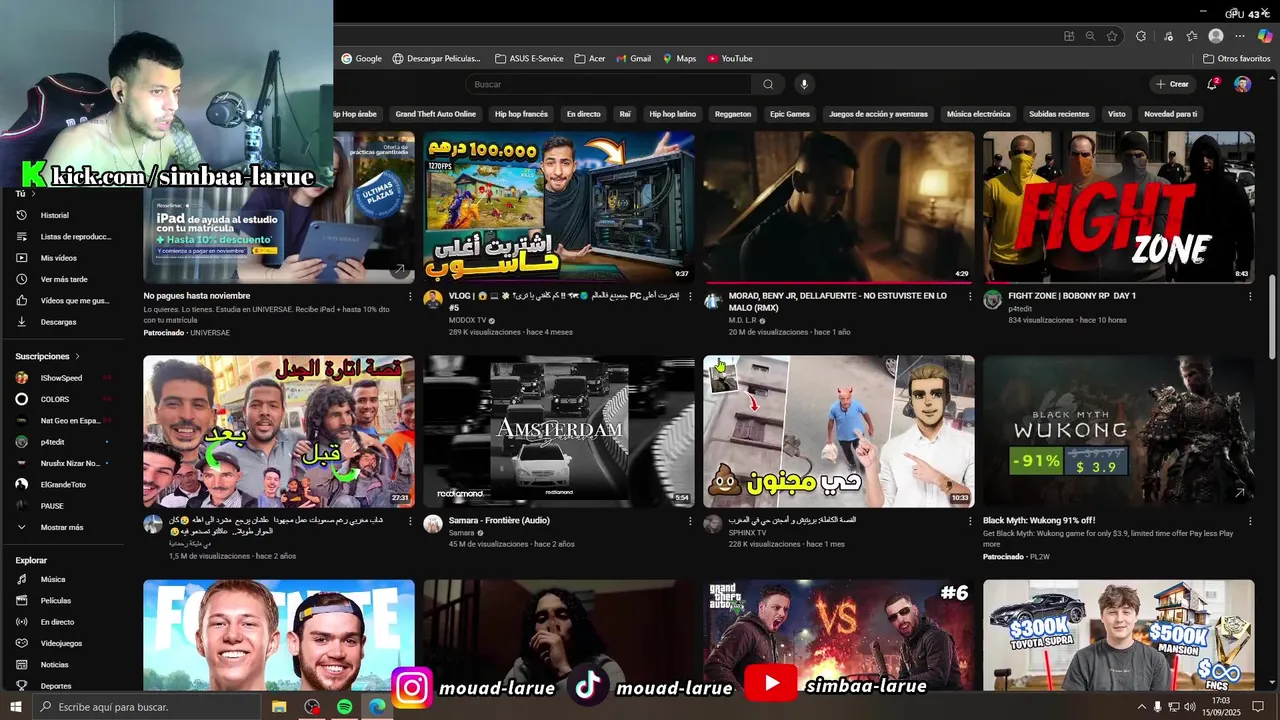This screenshot has height=720, width=1280.
Task: Open En directo in Explorar sidebar
Action: coord(57,622)
